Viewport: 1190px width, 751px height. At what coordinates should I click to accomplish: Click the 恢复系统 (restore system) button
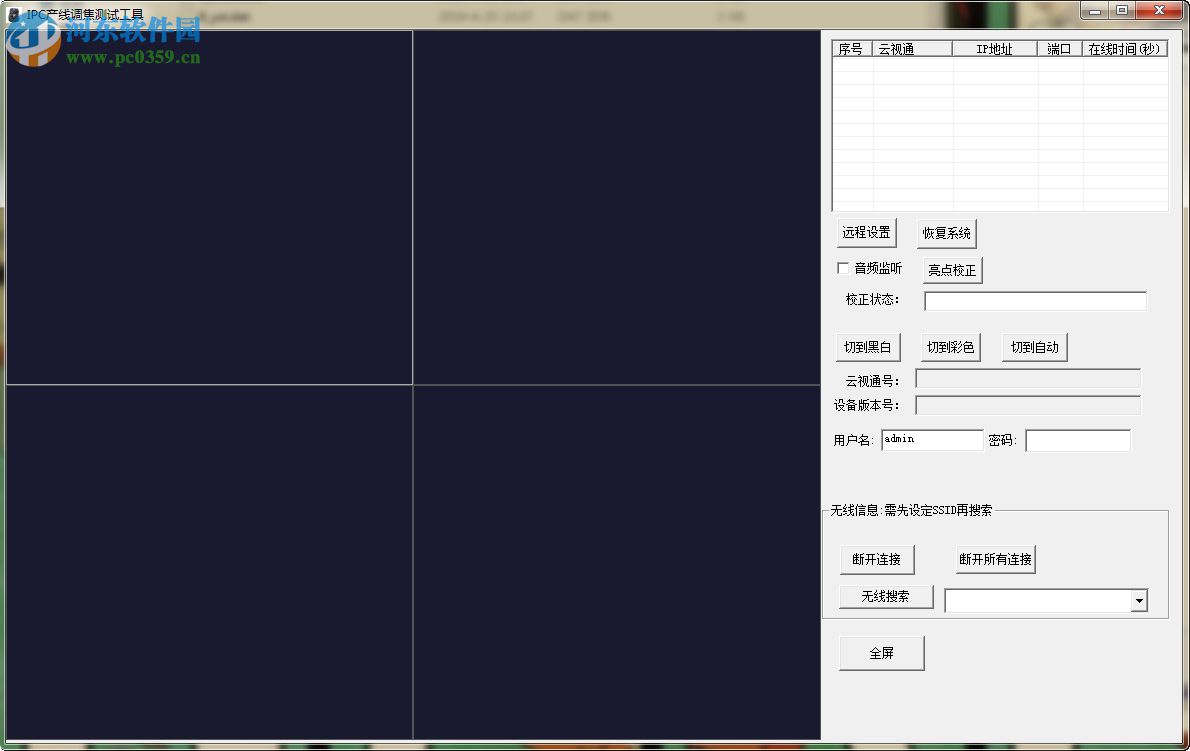(x=946, y=232)
